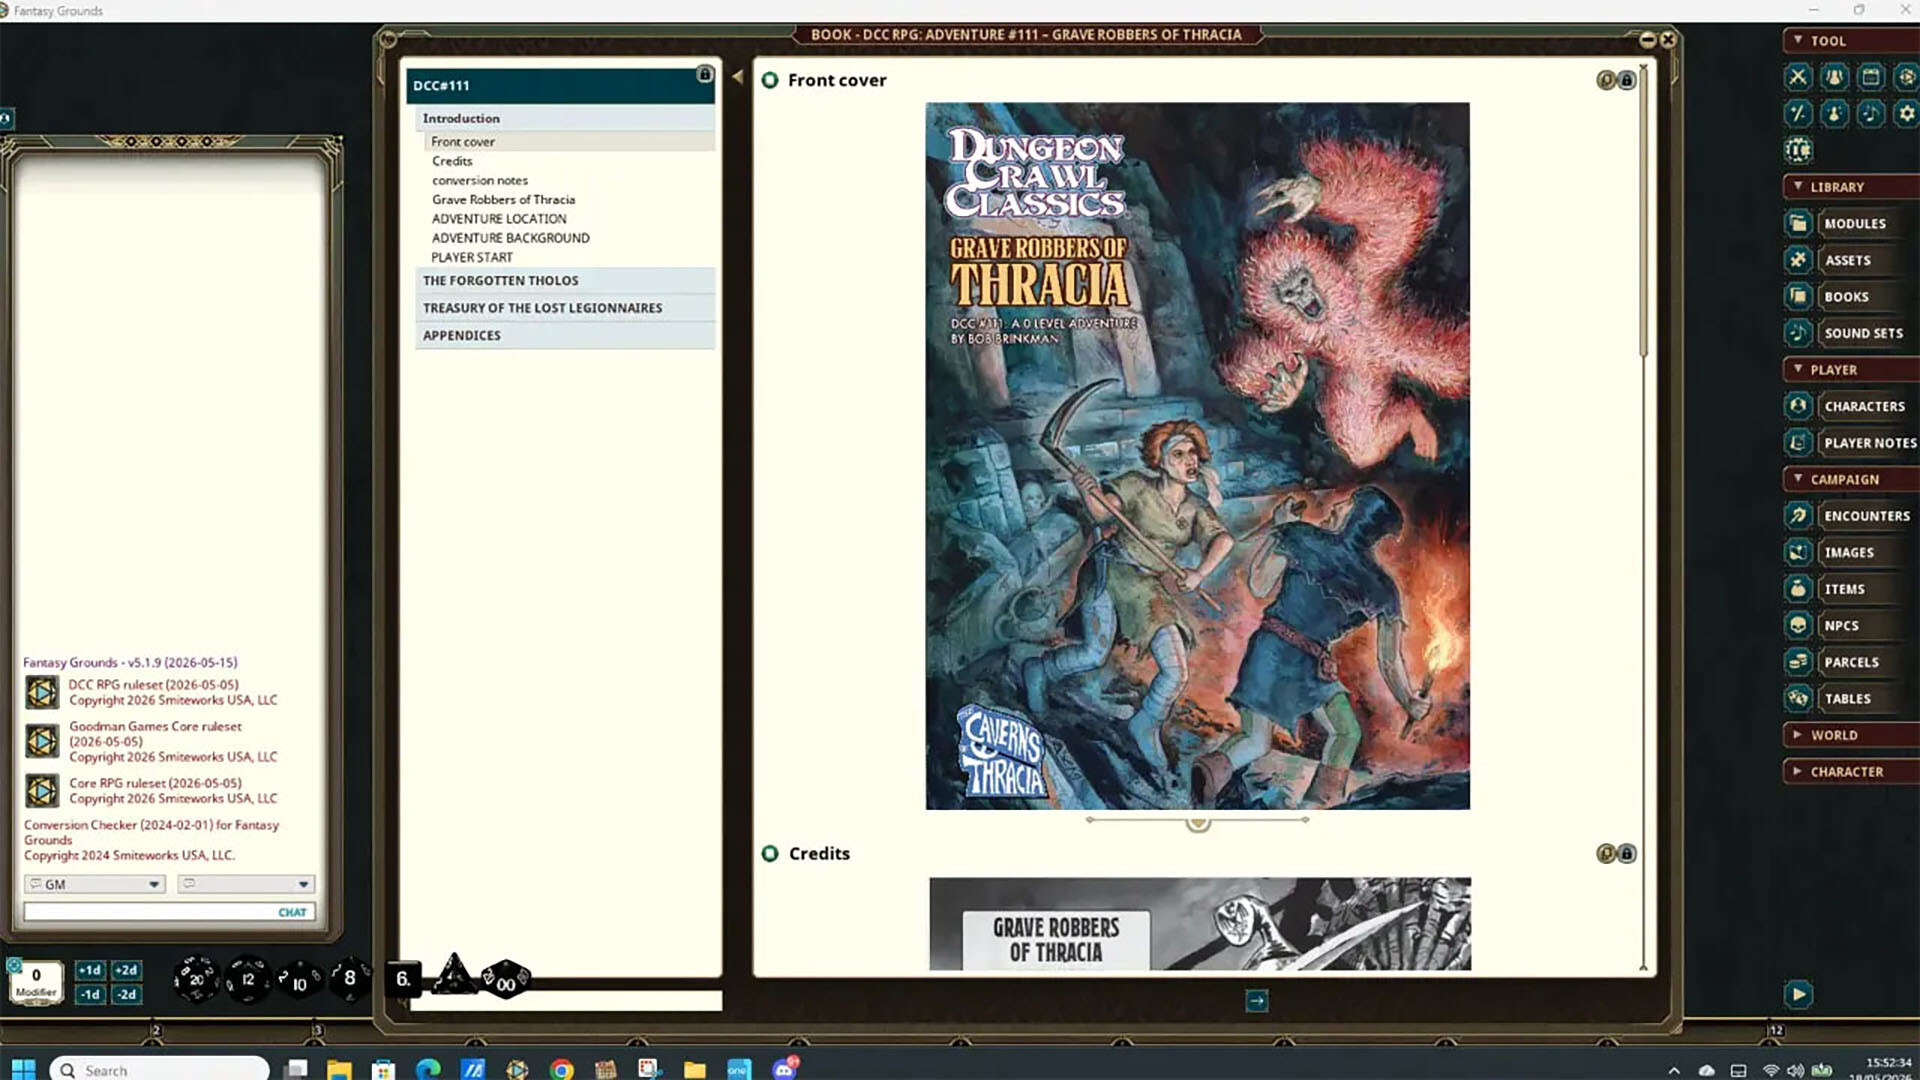Click the Items bag icon
Image resolution: width=1920 pixels, height=1080 pixels.
click(1798, 589)
